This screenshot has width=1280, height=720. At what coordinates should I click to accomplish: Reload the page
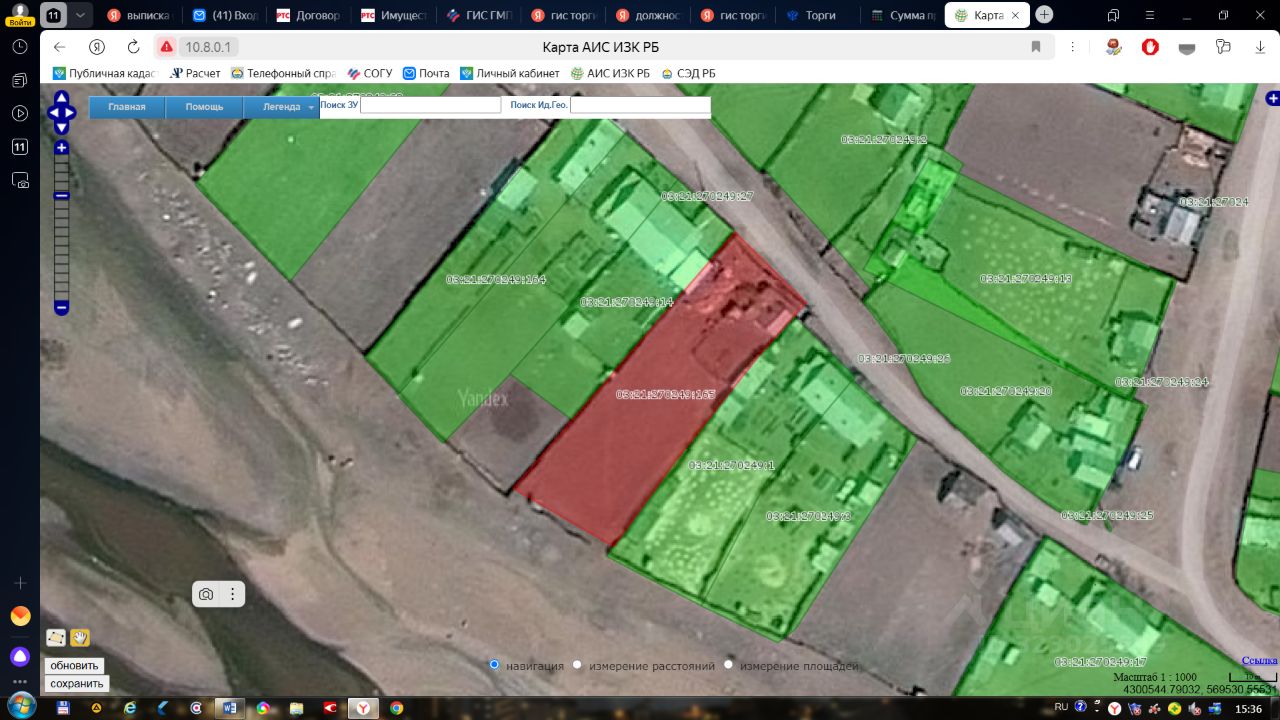tap(133, 47)
